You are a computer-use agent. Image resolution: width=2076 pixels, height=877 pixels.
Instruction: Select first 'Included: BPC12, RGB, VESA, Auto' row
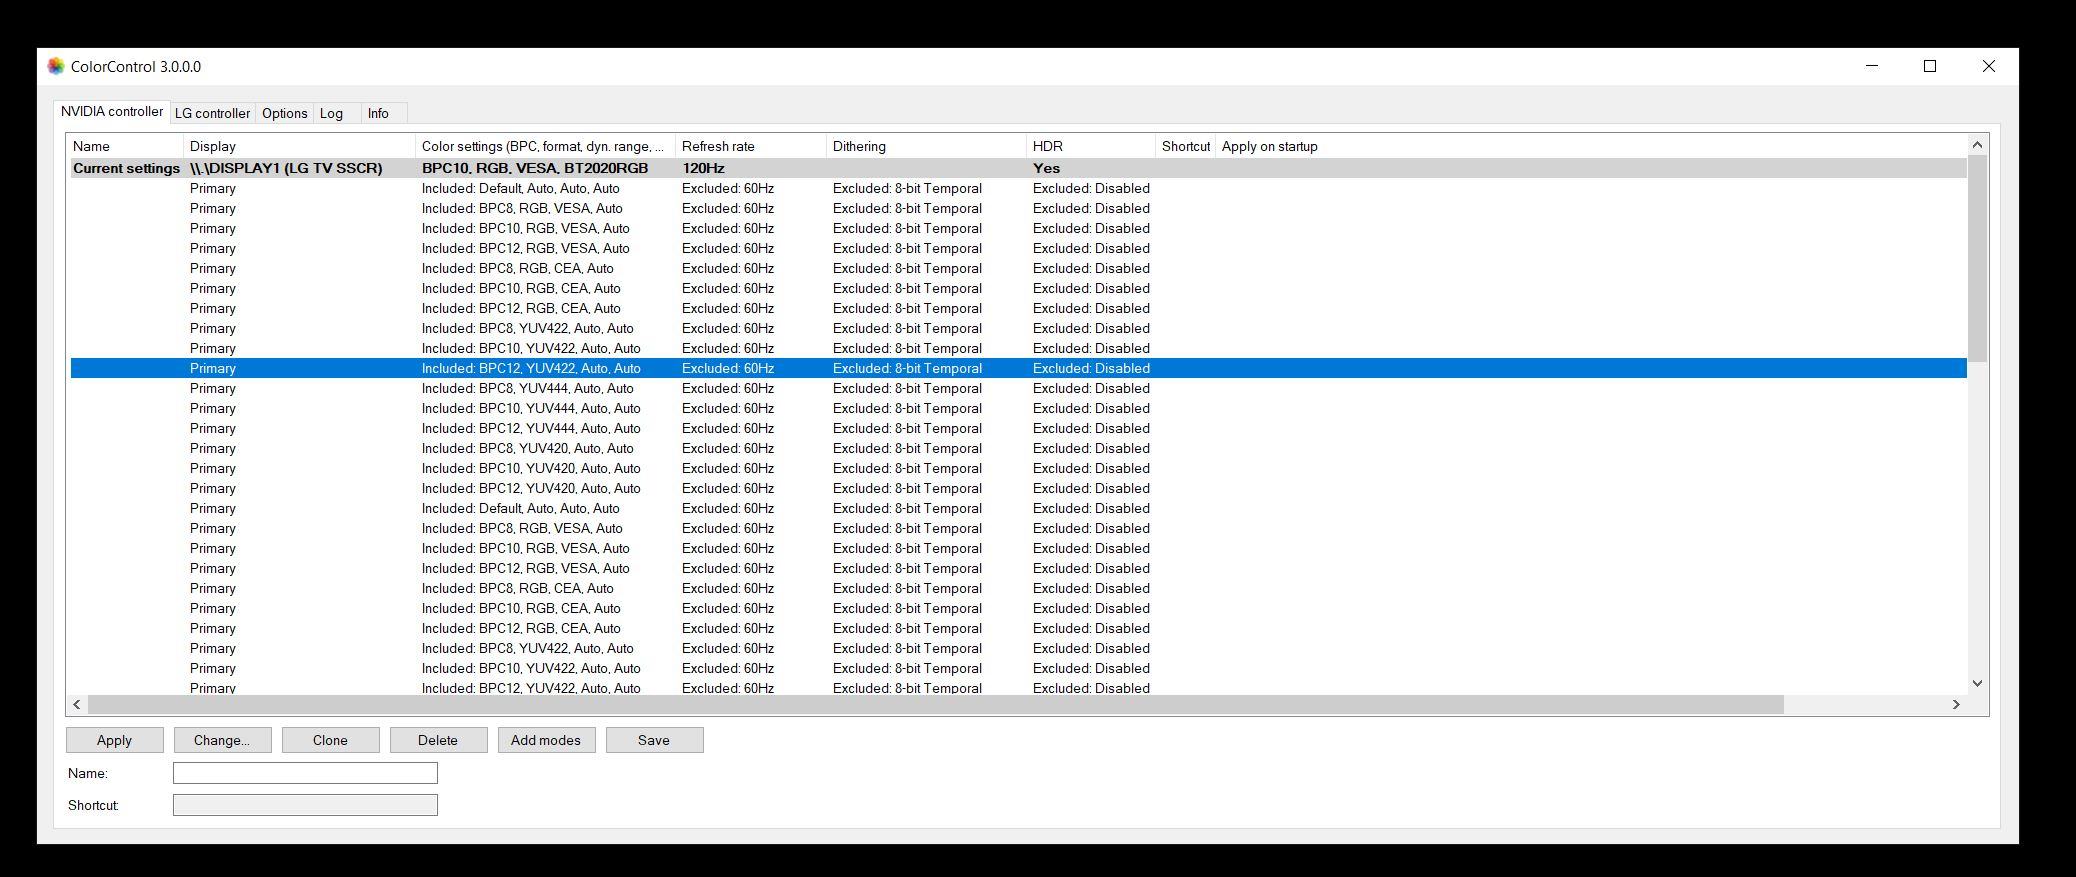(x=1018, y=248)
